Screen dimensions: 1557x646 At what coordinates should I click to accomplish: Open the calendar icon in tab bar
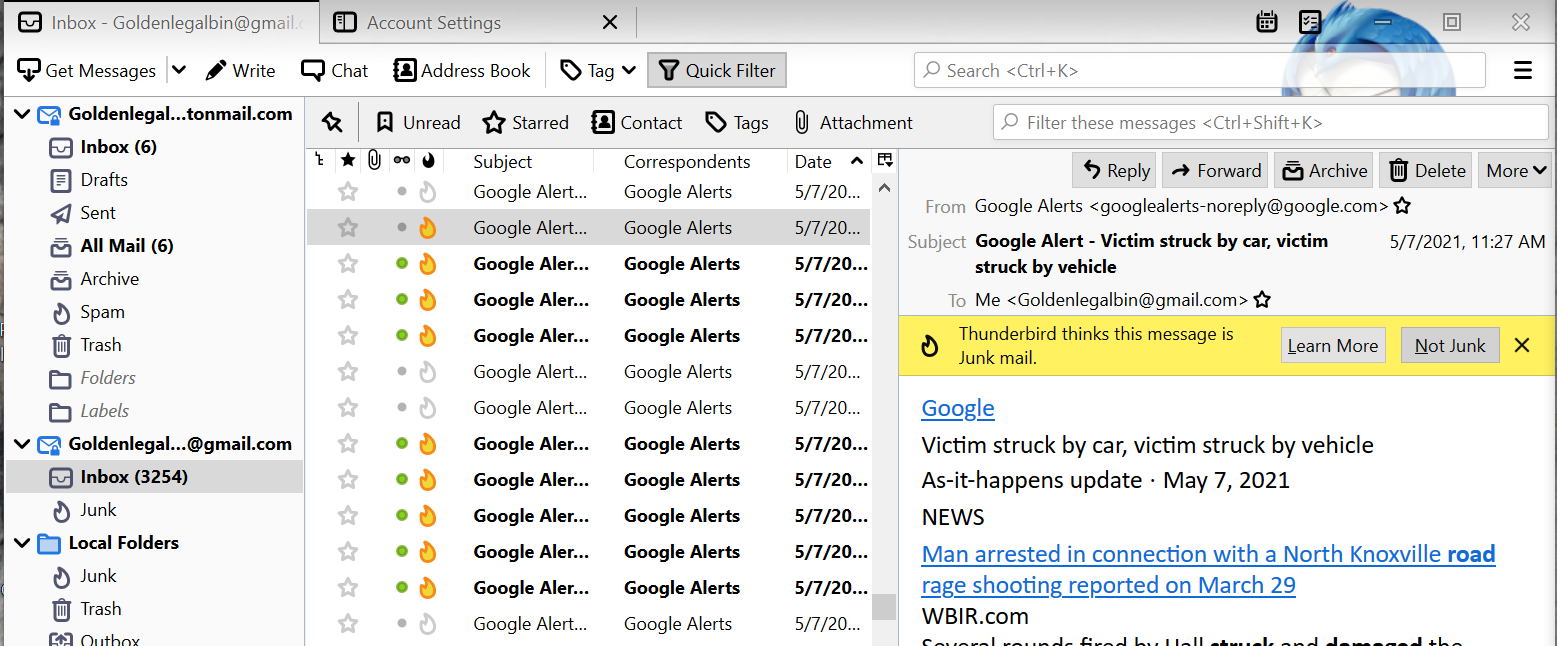click(1267, 22)
